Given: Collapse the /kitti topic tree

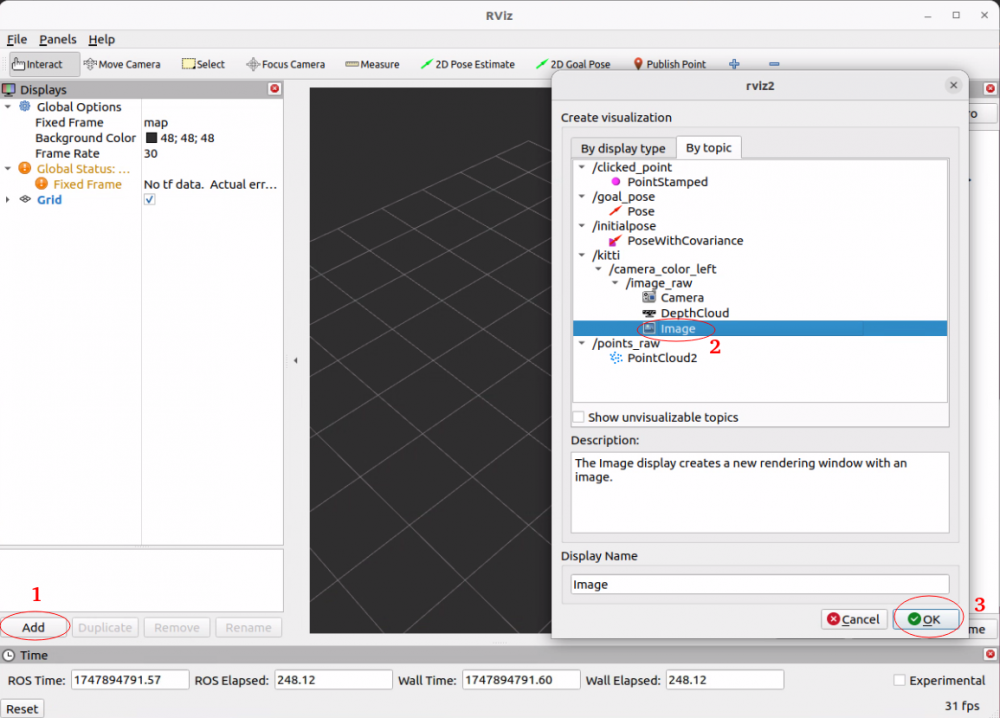Looking at the screenshot, I should 580,255.
